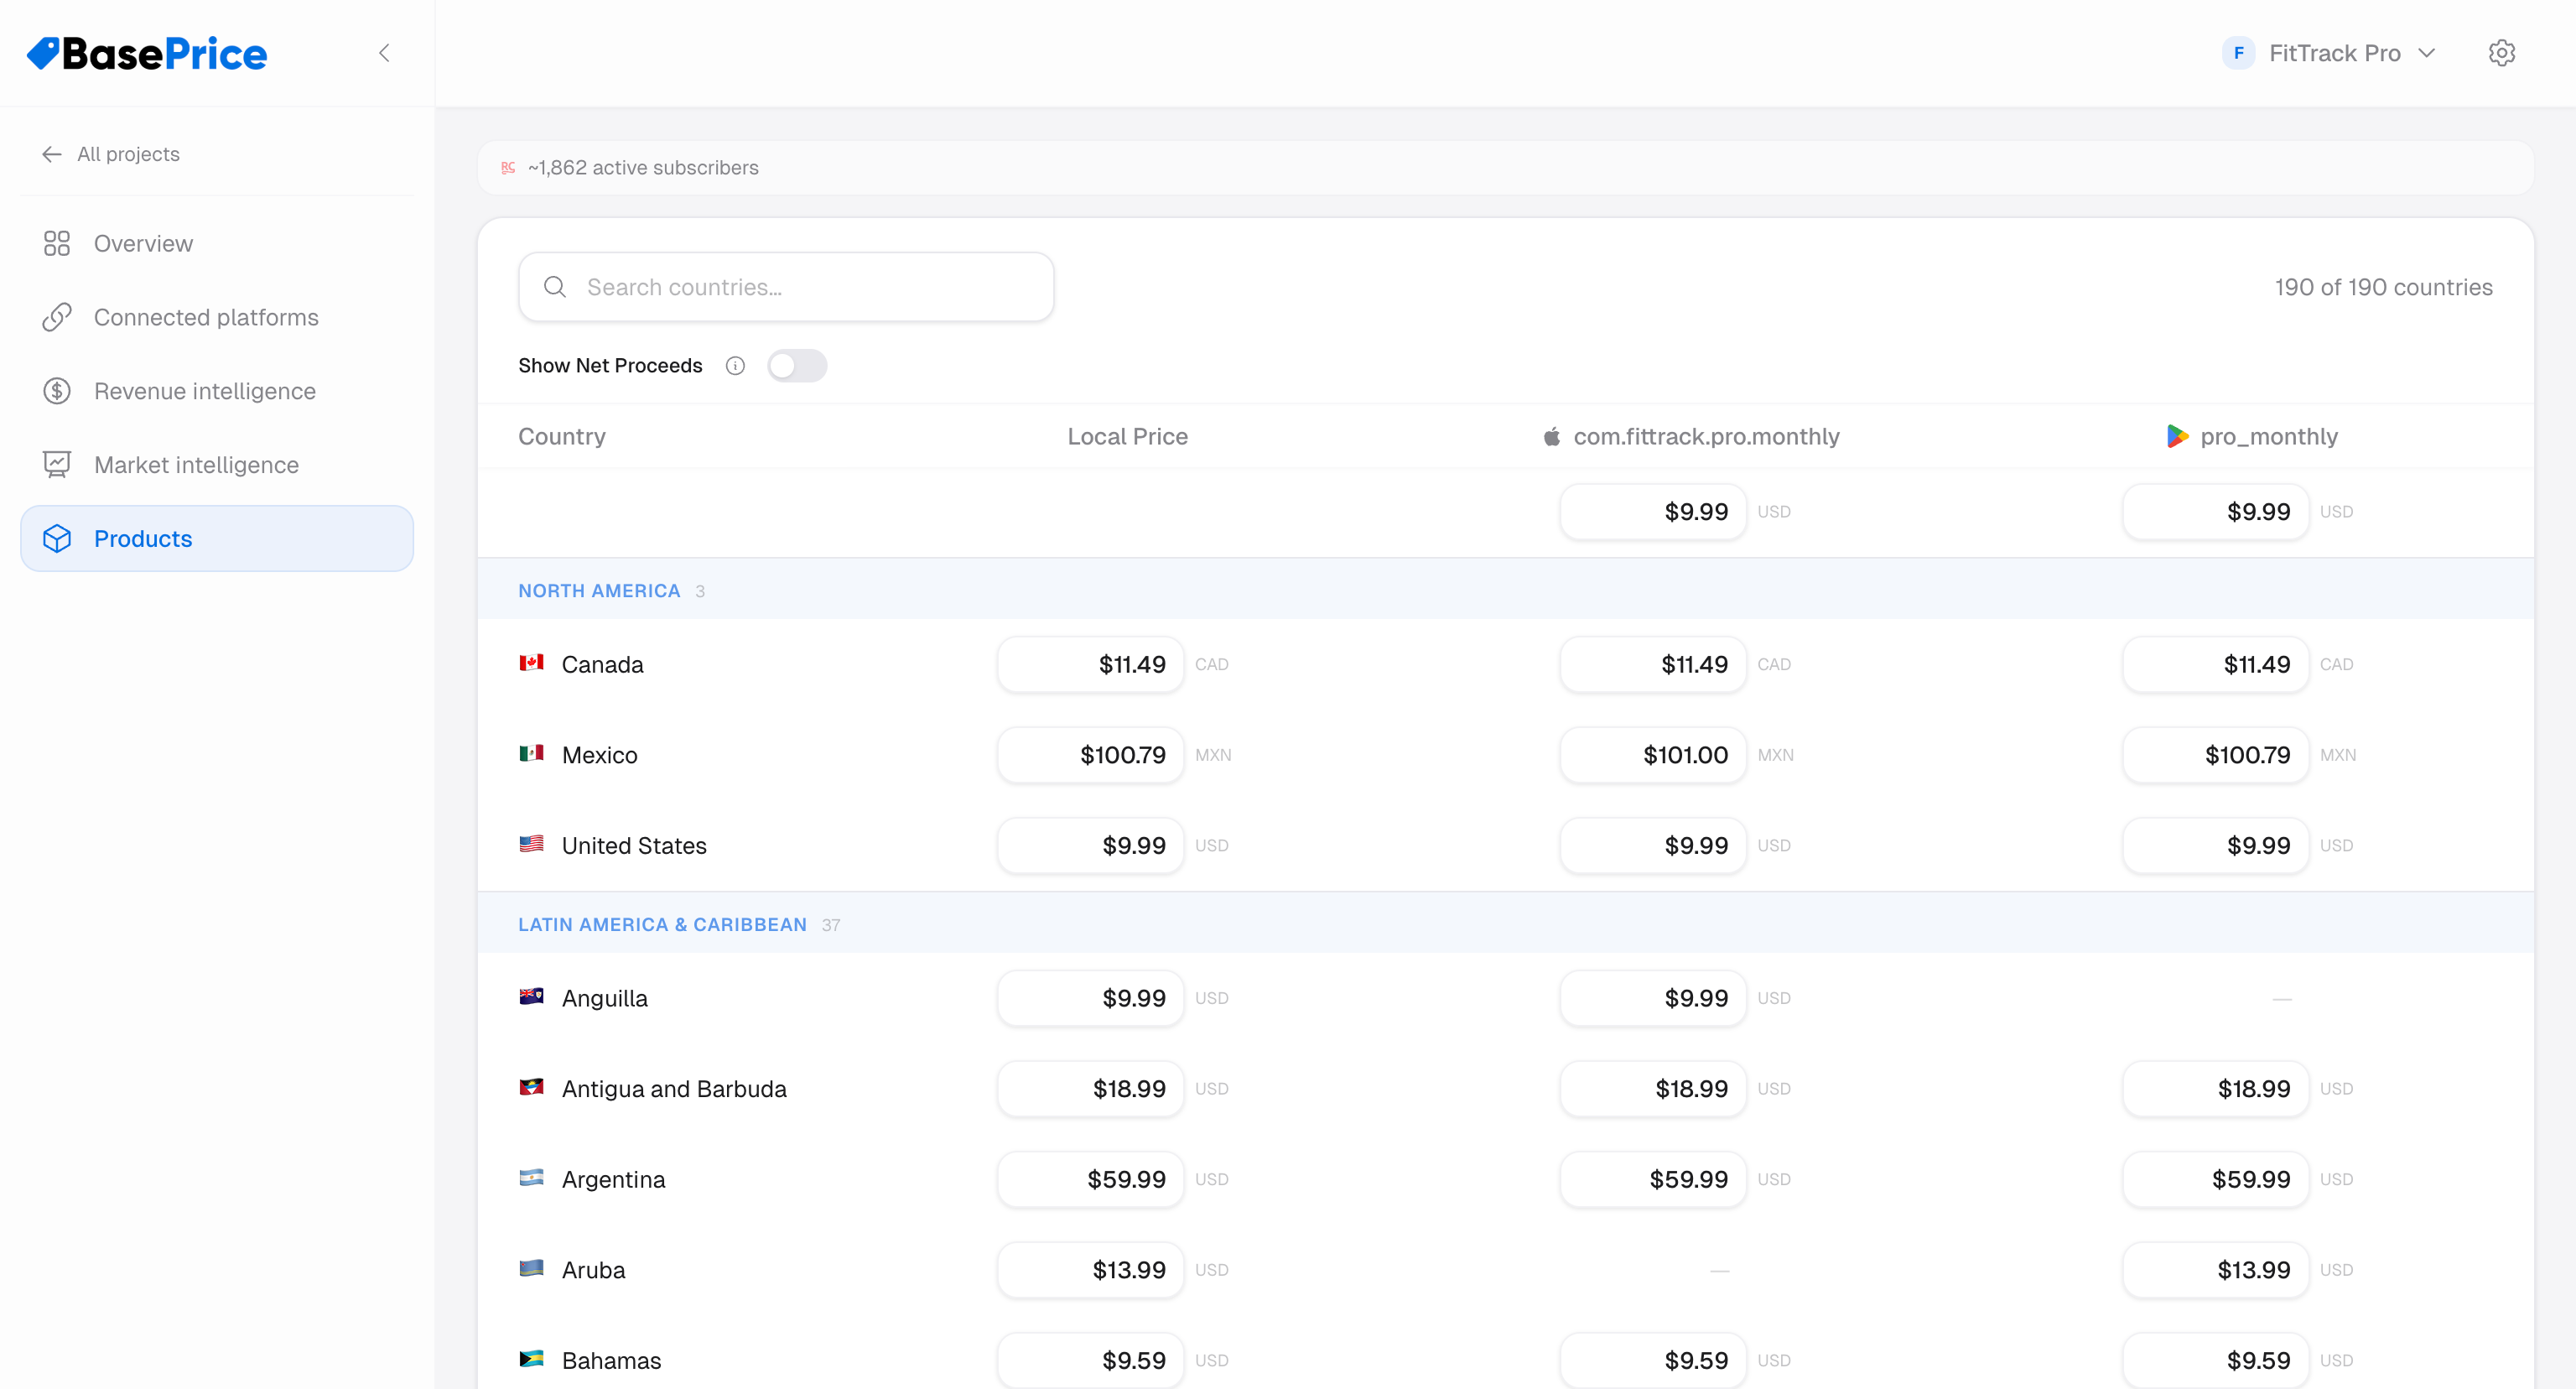
Task: Click the Overview grid icon
Action: (57, 243)
